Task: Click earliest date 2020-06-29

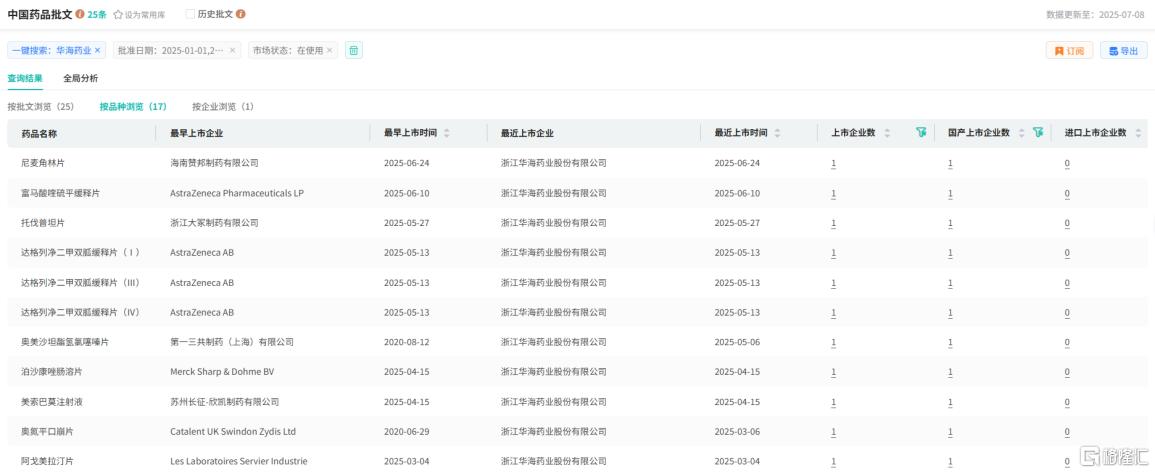Action: tap(407, 432)
